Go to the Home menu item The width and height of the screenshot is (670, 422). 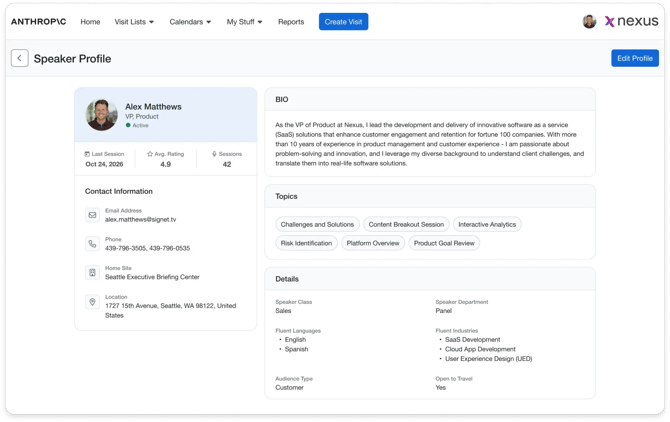pos(90,21)
